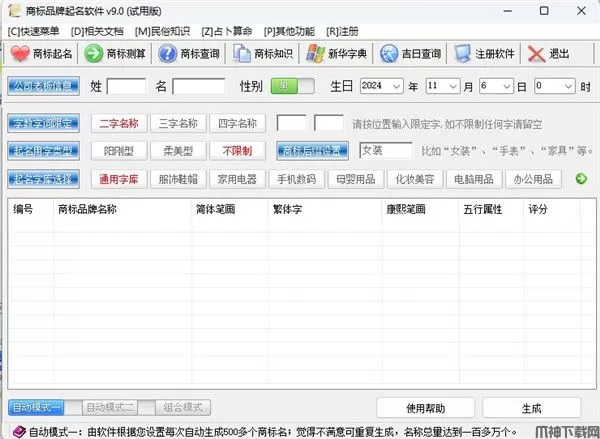The width and height of the screenshot is (600, 439).
Task: Switch to 自动模式二
Action: click(x=110, y=408)
